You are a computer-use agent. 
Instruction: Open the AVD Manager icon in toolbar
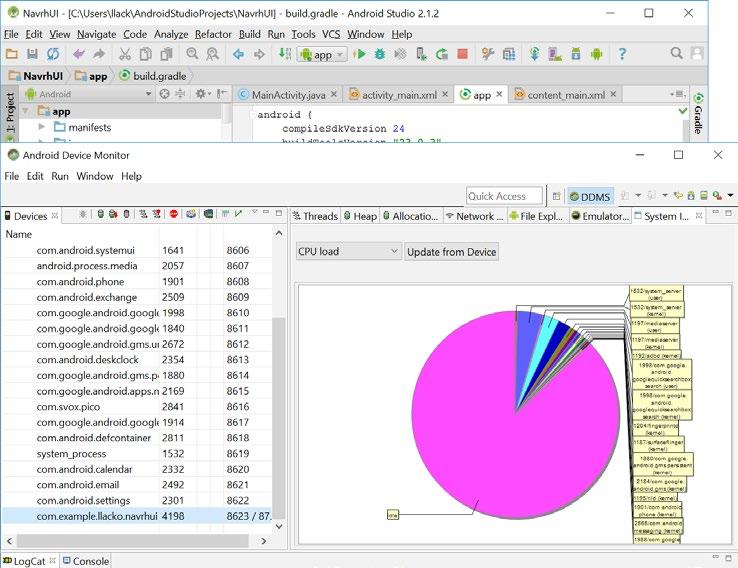(555, 55)
